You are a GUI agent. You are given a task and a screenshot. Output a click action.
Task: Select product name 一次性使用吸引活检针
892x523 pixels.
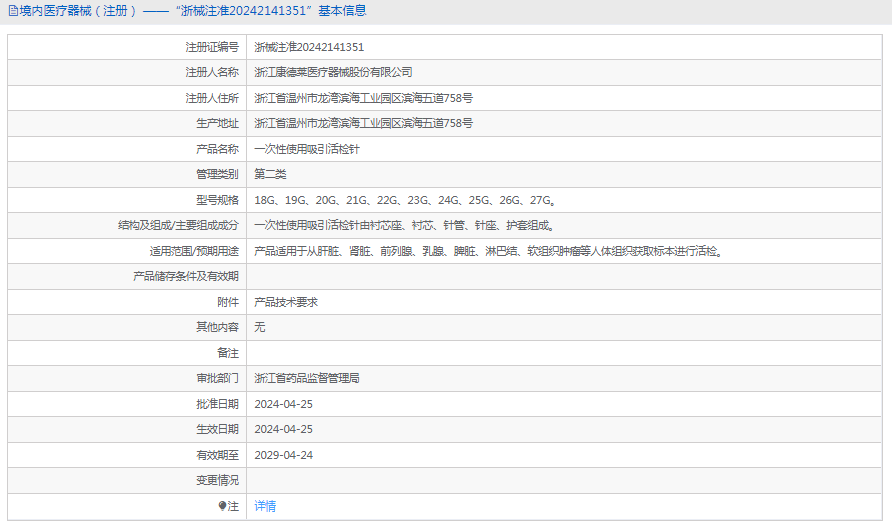[x=307, y=149]
